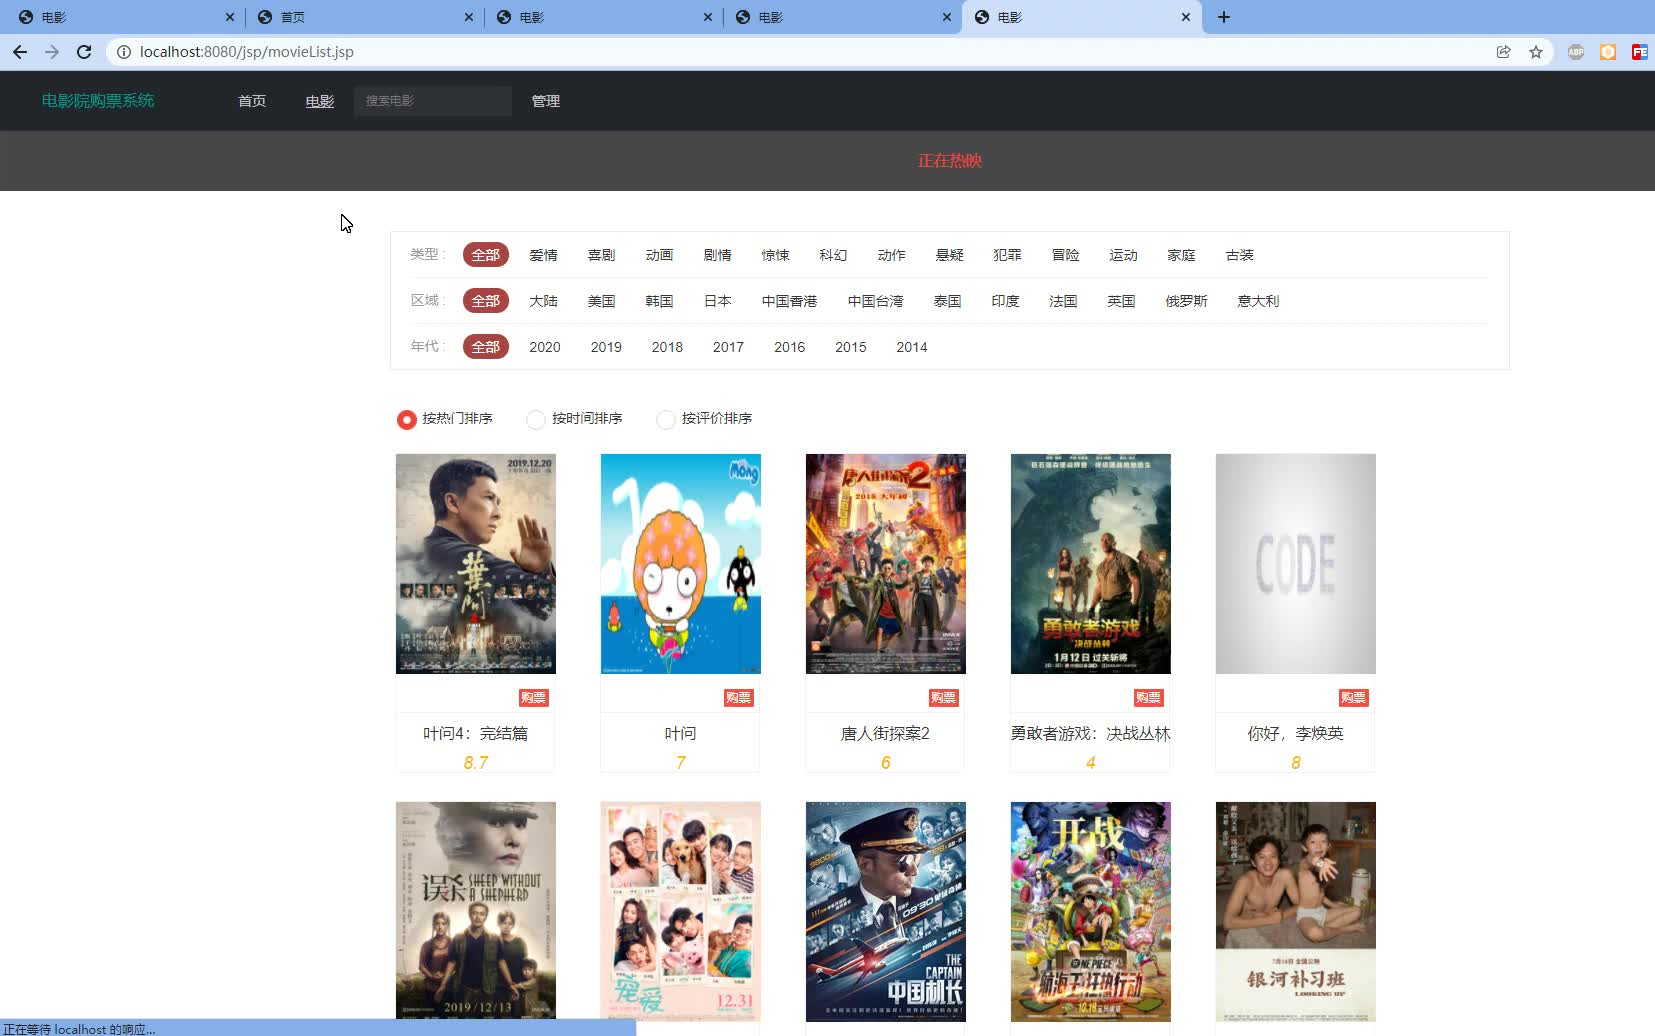Close the first 电影 tab
This screenshot has height=1036, width=1655.
[230, 17]
